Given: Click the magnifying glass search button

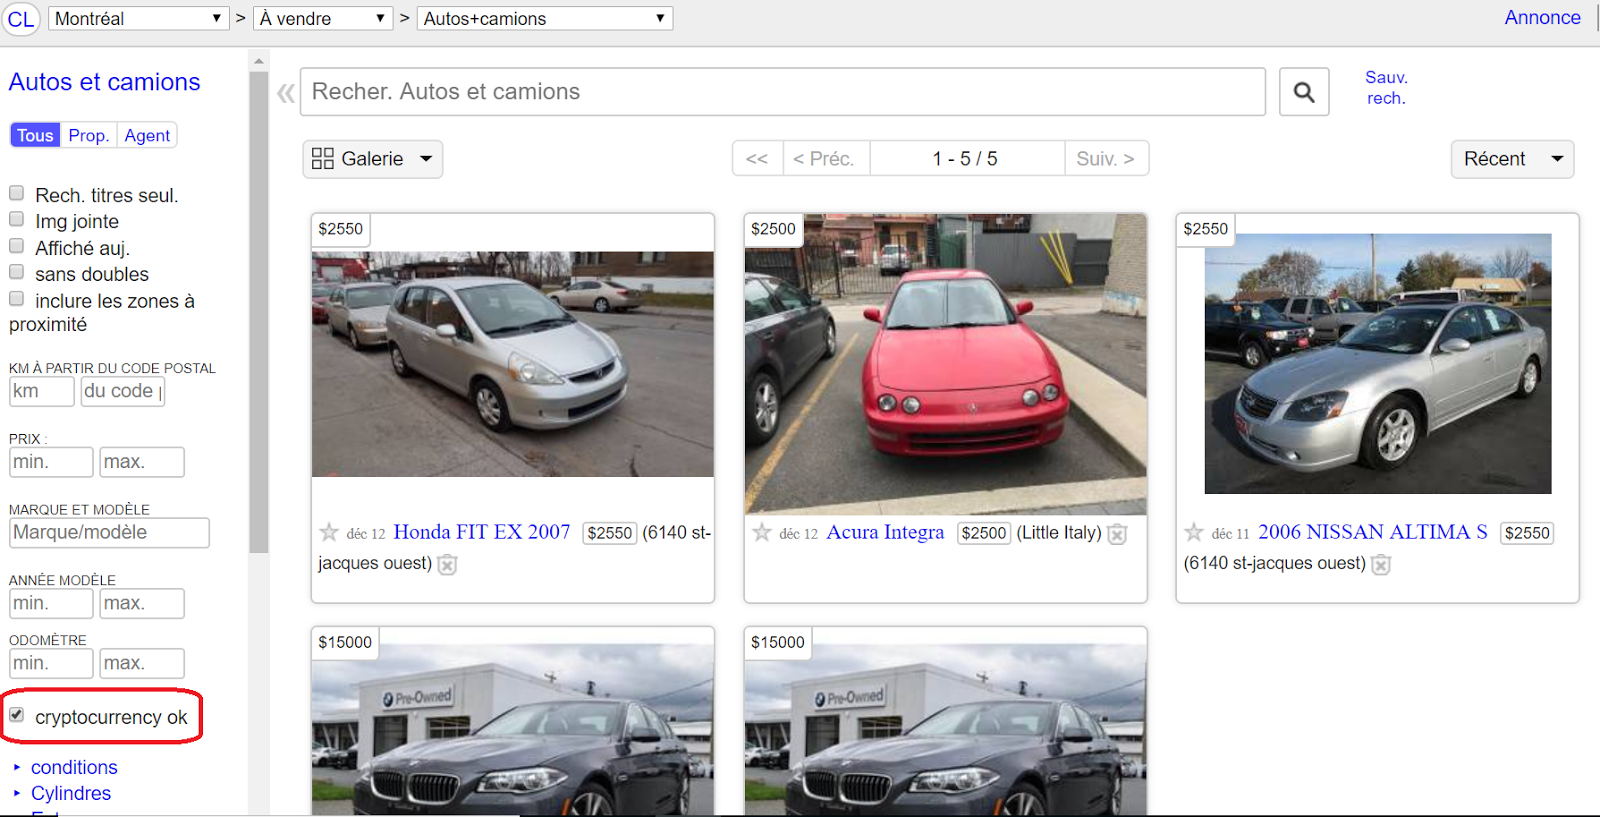Looking at the screenshot, I should click(x=1304, y=92).
